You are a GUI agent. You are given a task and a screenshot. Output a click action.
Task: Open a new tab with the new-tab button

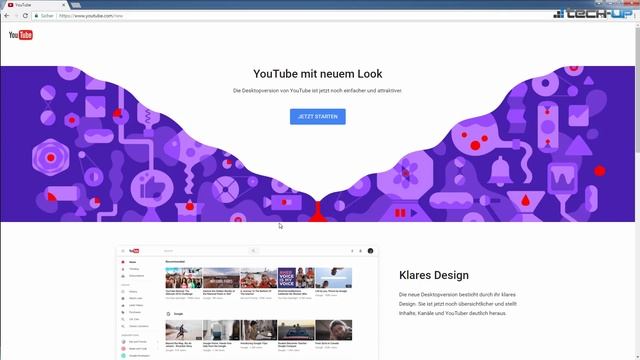click(x=76, y=5)
